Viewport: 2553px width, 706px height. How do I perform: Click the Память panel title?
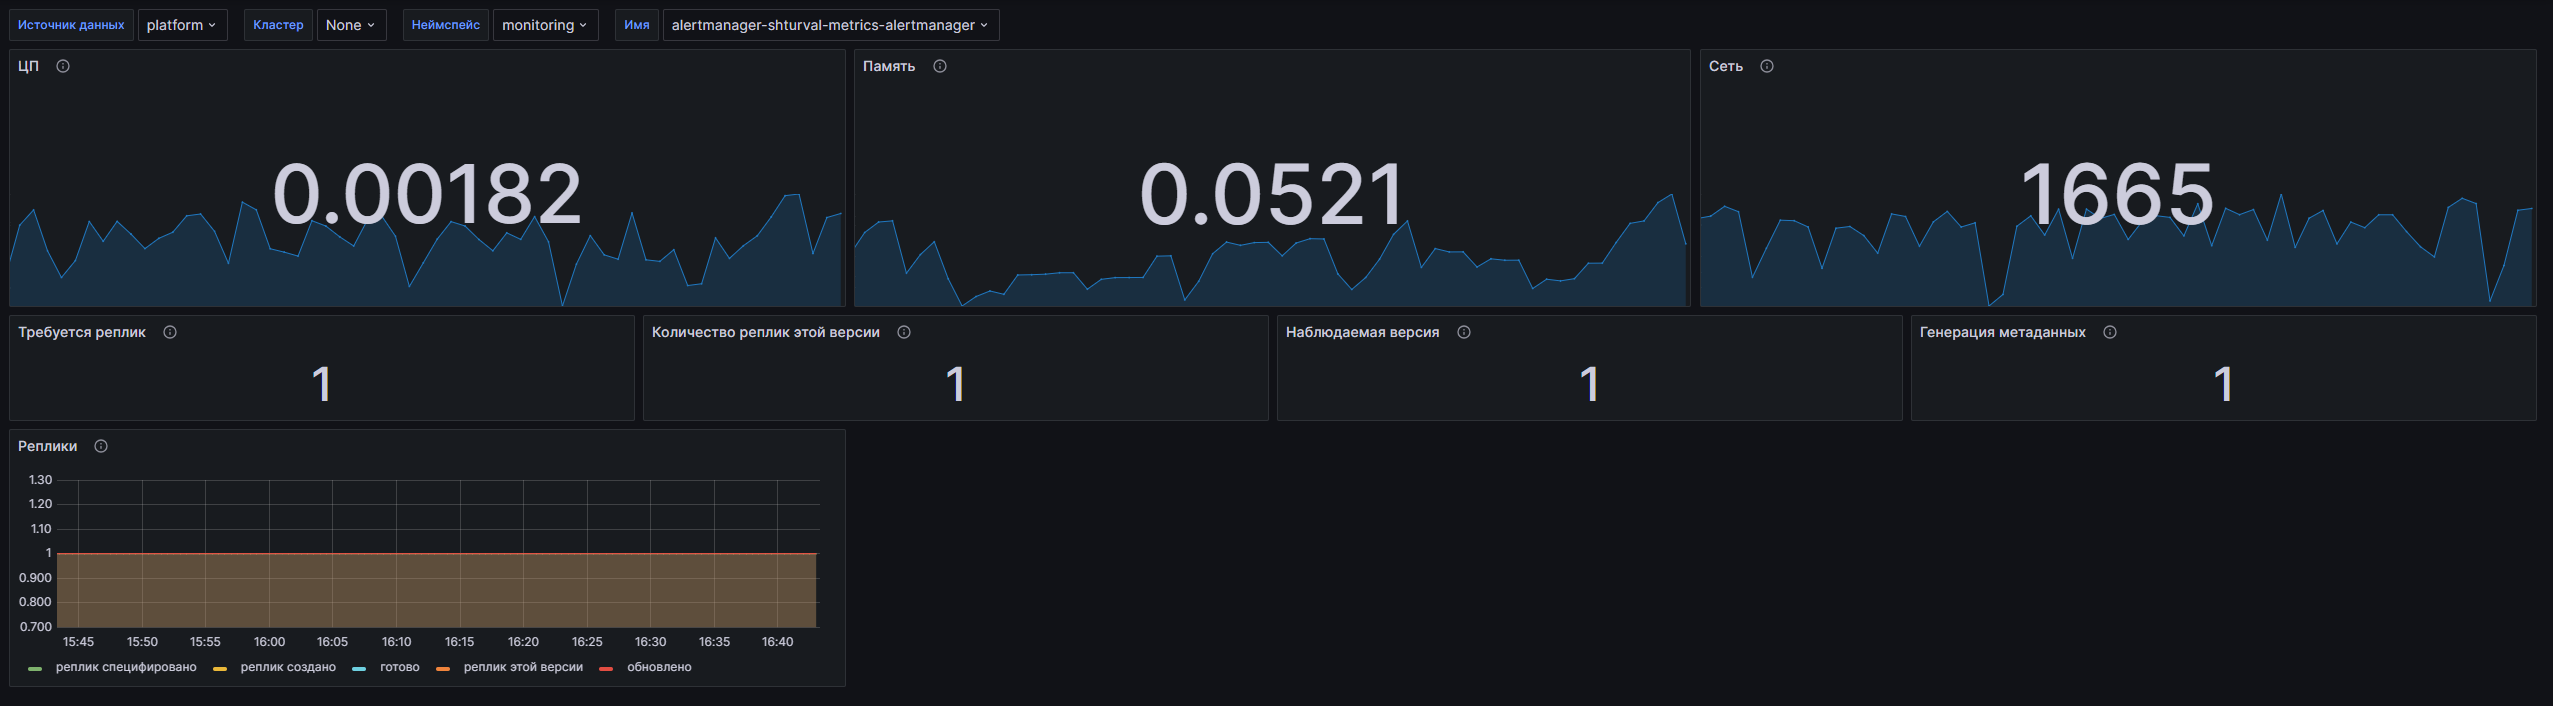[x=889, y=66]
